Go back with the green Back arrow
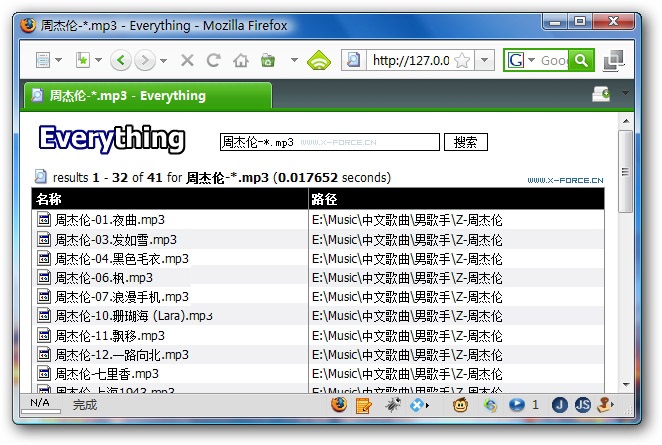This screenshot has height=445, width=662. click(x=121, y=61)
